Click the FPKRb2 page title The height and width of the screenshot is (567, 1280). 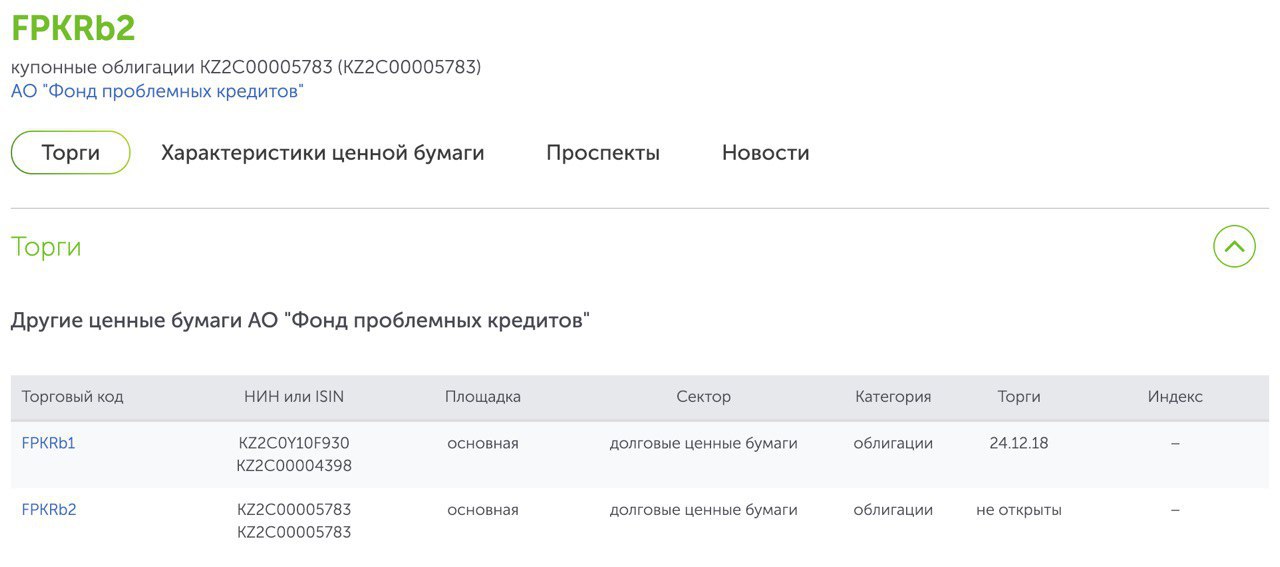[73, 28]
